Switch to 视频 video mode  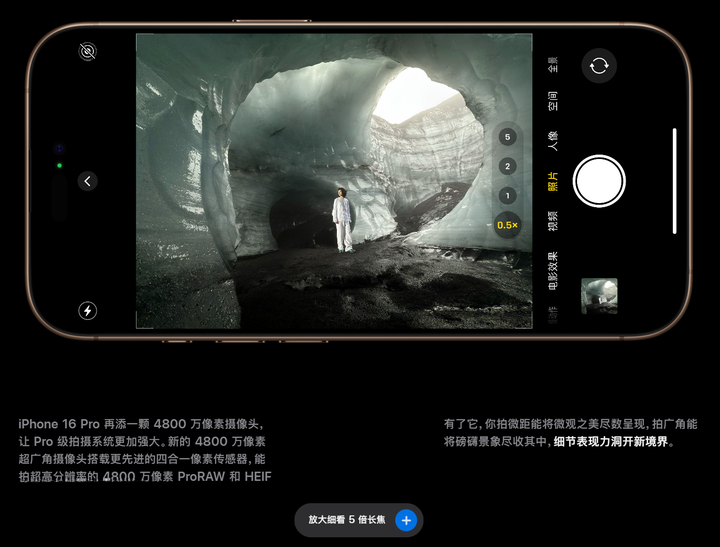point(553,220)
